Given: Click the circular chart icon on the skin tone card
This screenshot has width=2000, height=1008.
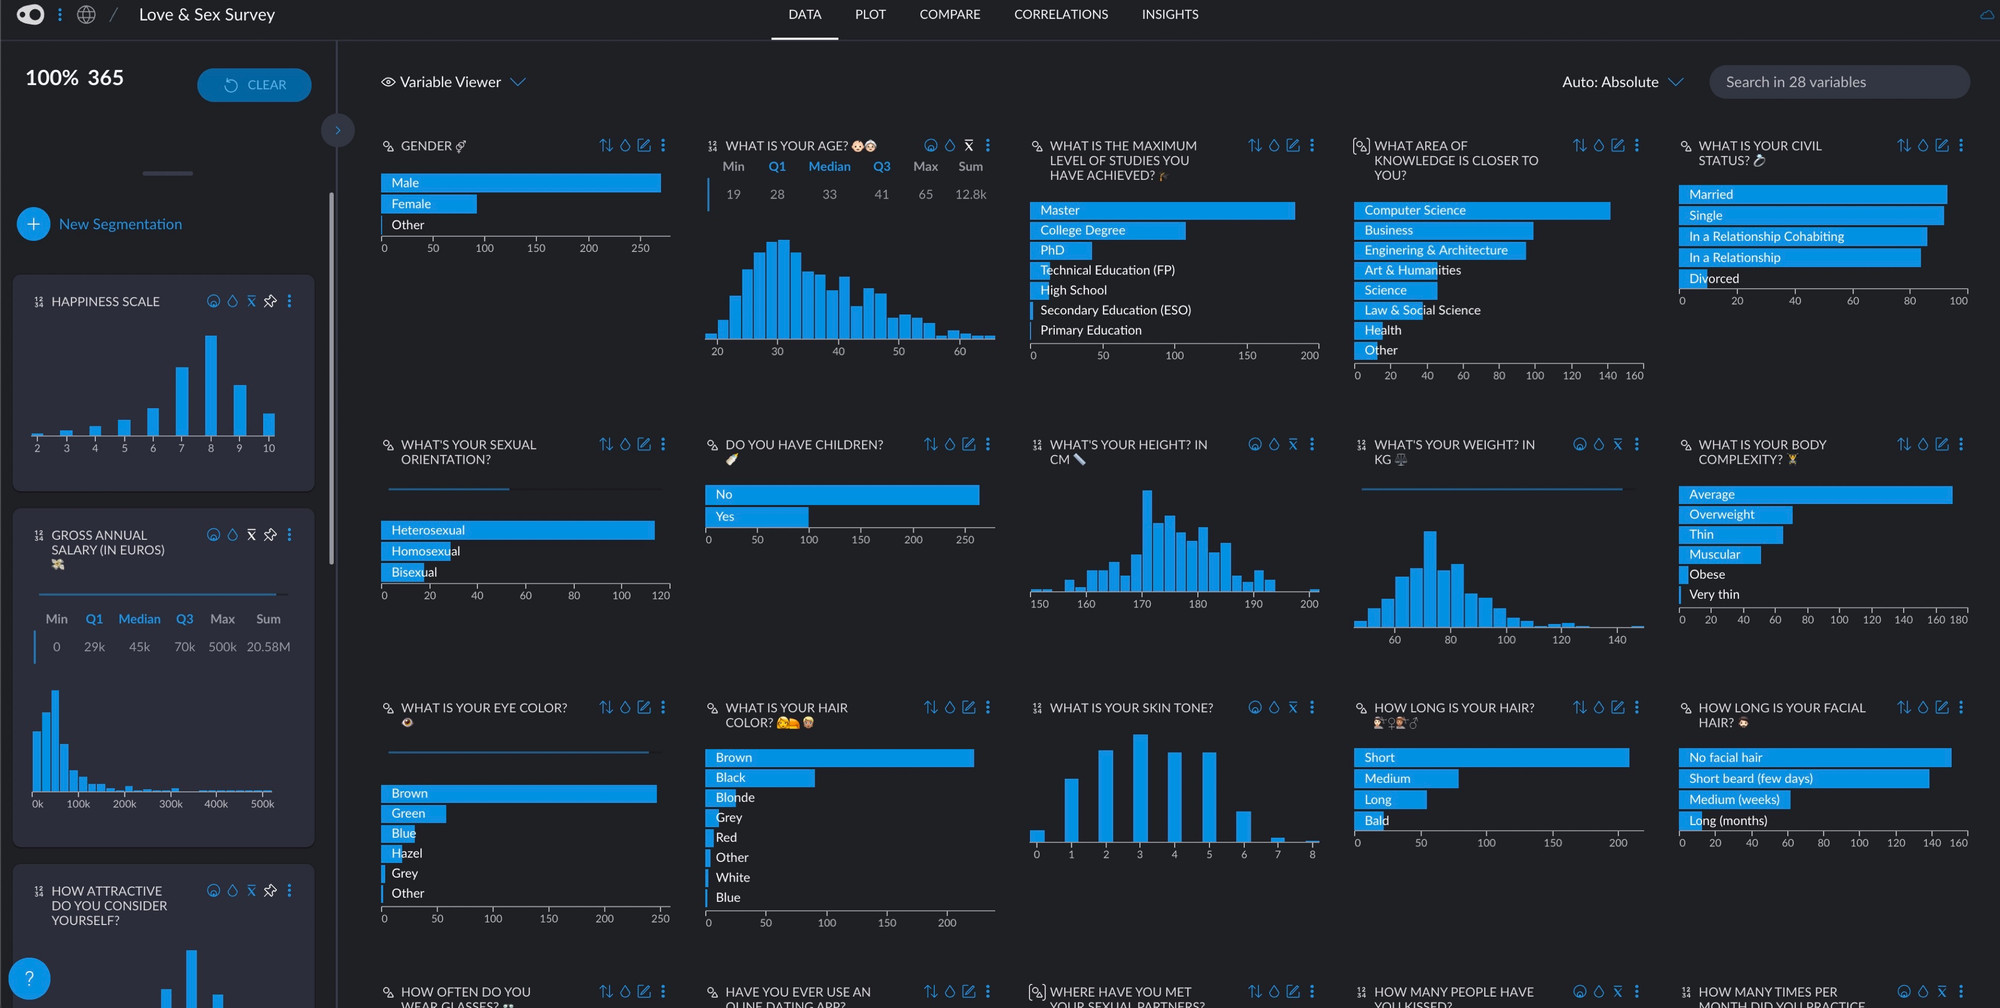Looking at the screenshot, I should tap(1255, 708).
